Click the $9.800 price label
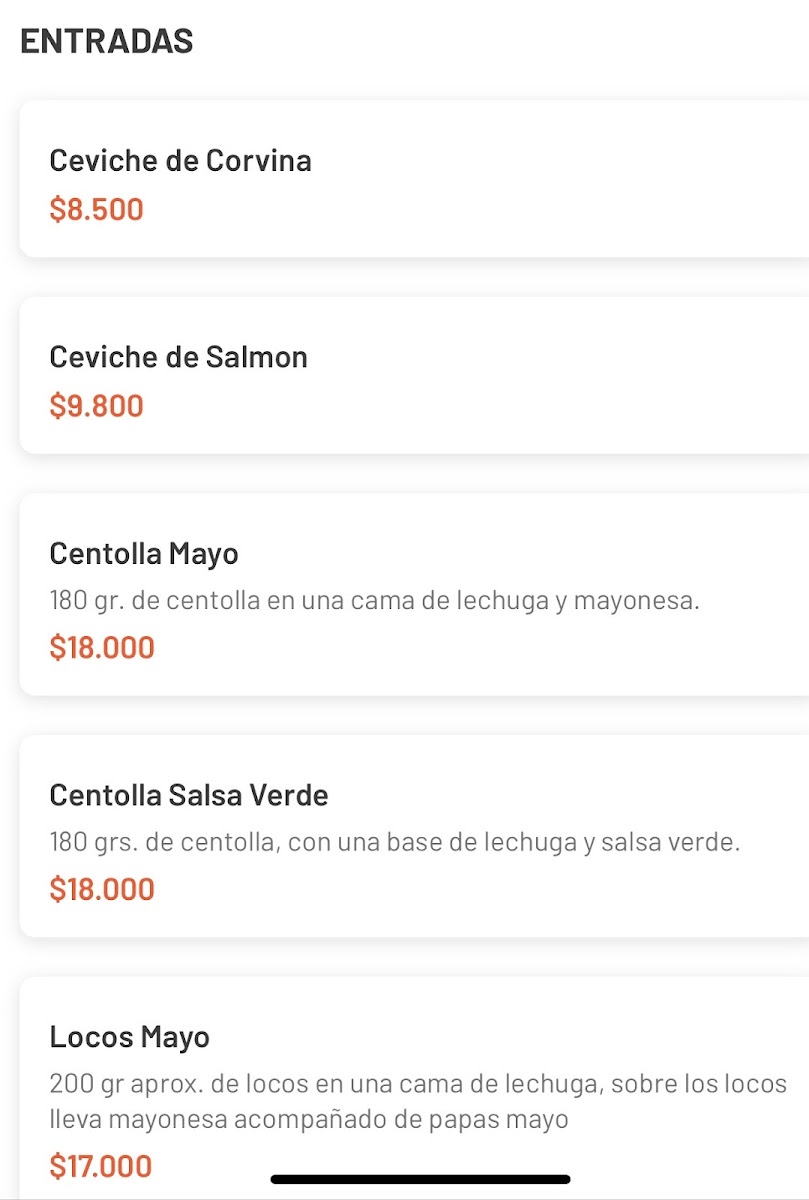Viewport: 809px width, 1200px height. [96, 406]
